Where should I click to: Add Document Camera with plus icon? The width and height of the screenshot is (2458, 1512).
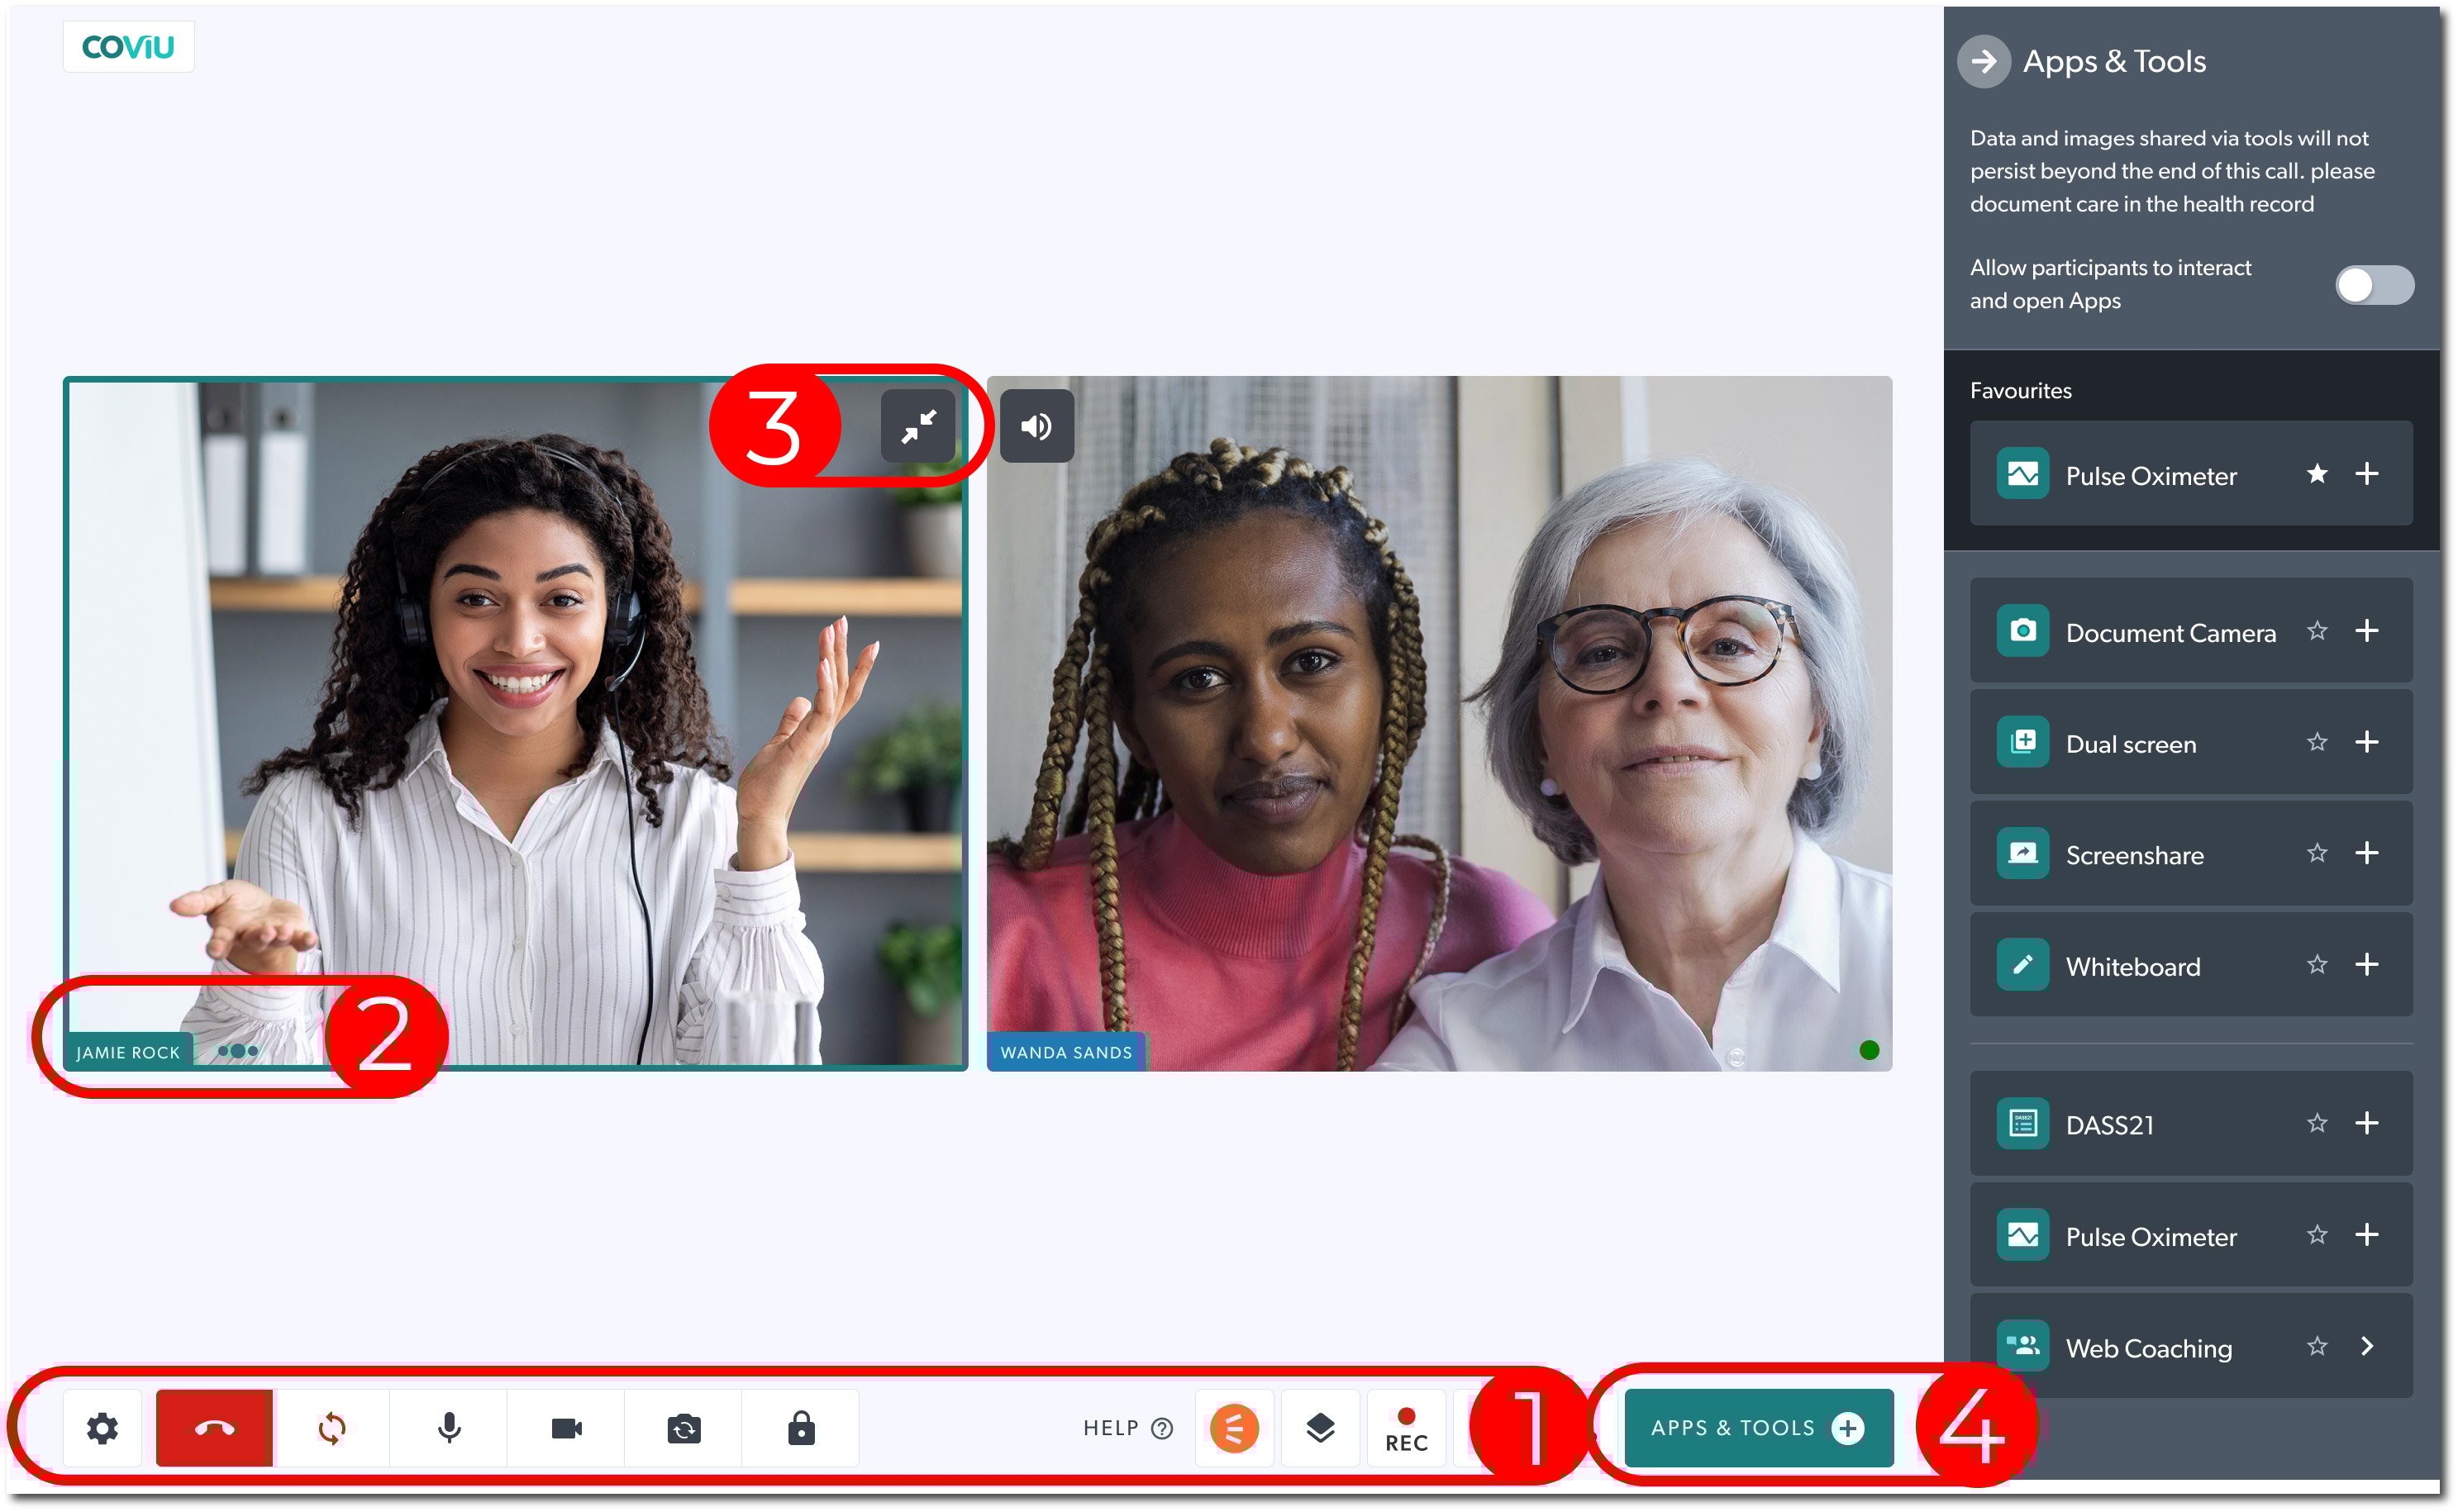[2366, 631]
